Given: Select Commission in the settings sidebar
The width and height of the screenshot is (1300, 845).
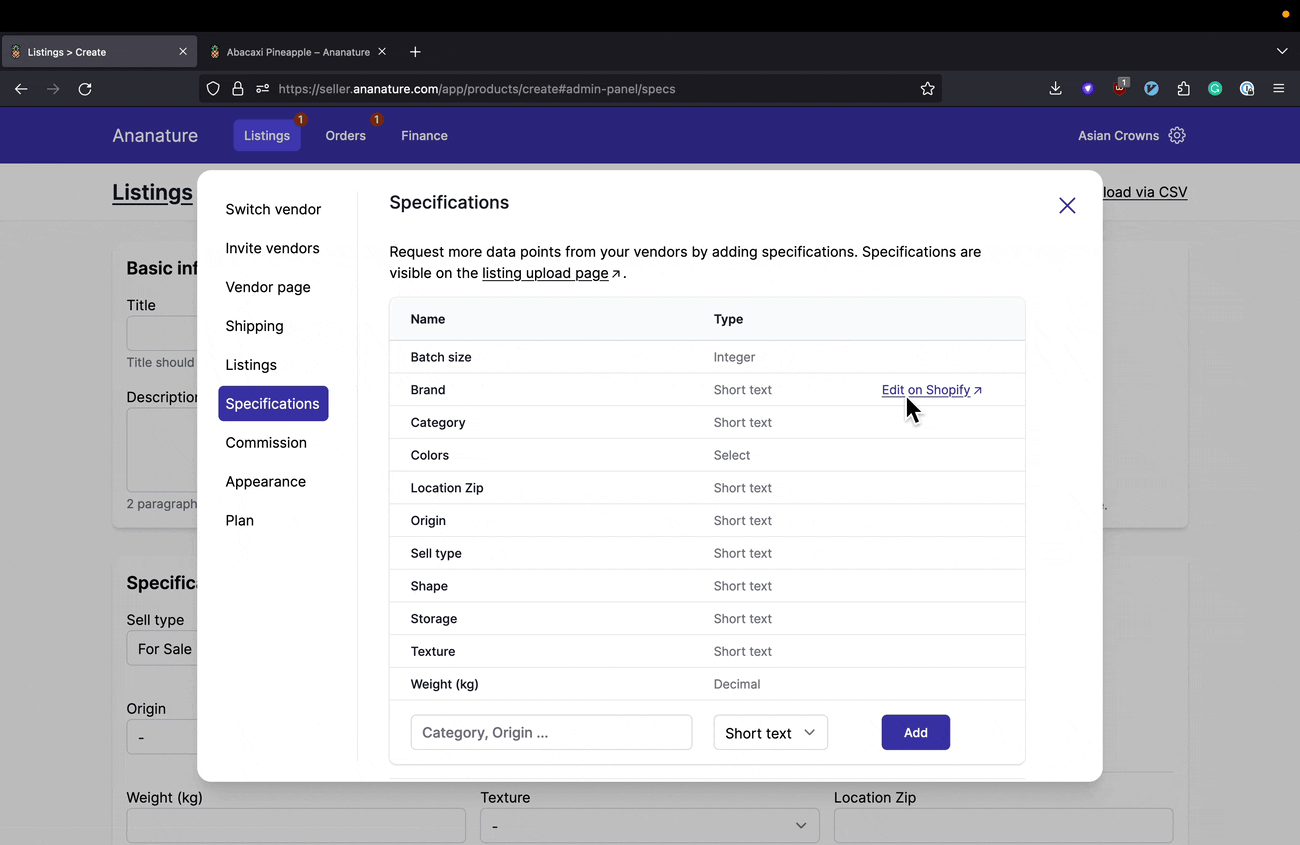Looking at the screenshot, I should coord(266,443).
